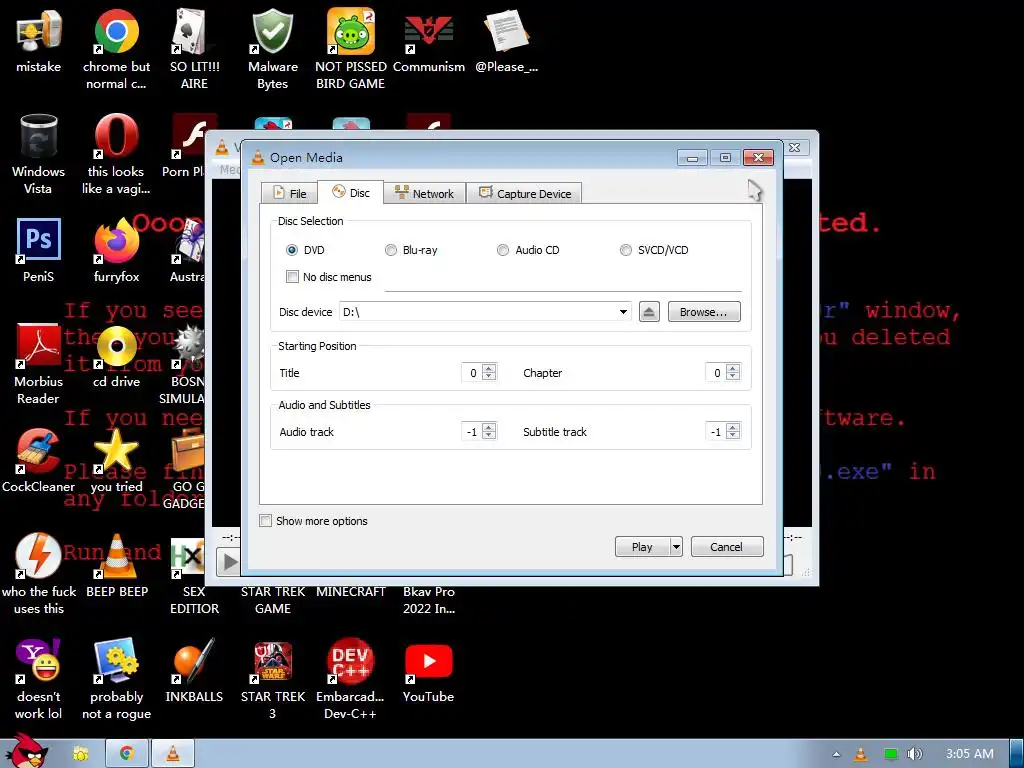Click the Title value field
Screen dimensions: 1024x768
click(472, 373)
